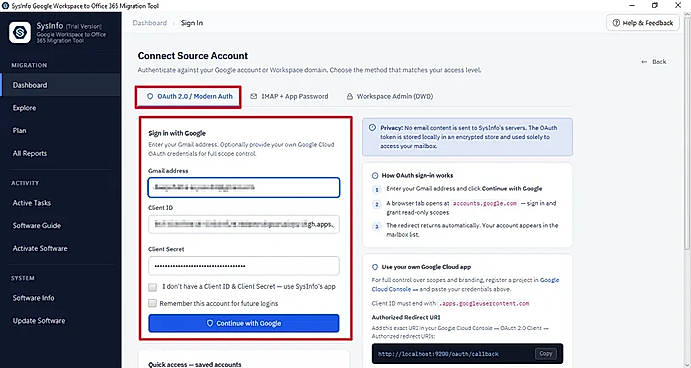
Task: Click the icon beside Use your own Google Cloud app
Action: 375,267
